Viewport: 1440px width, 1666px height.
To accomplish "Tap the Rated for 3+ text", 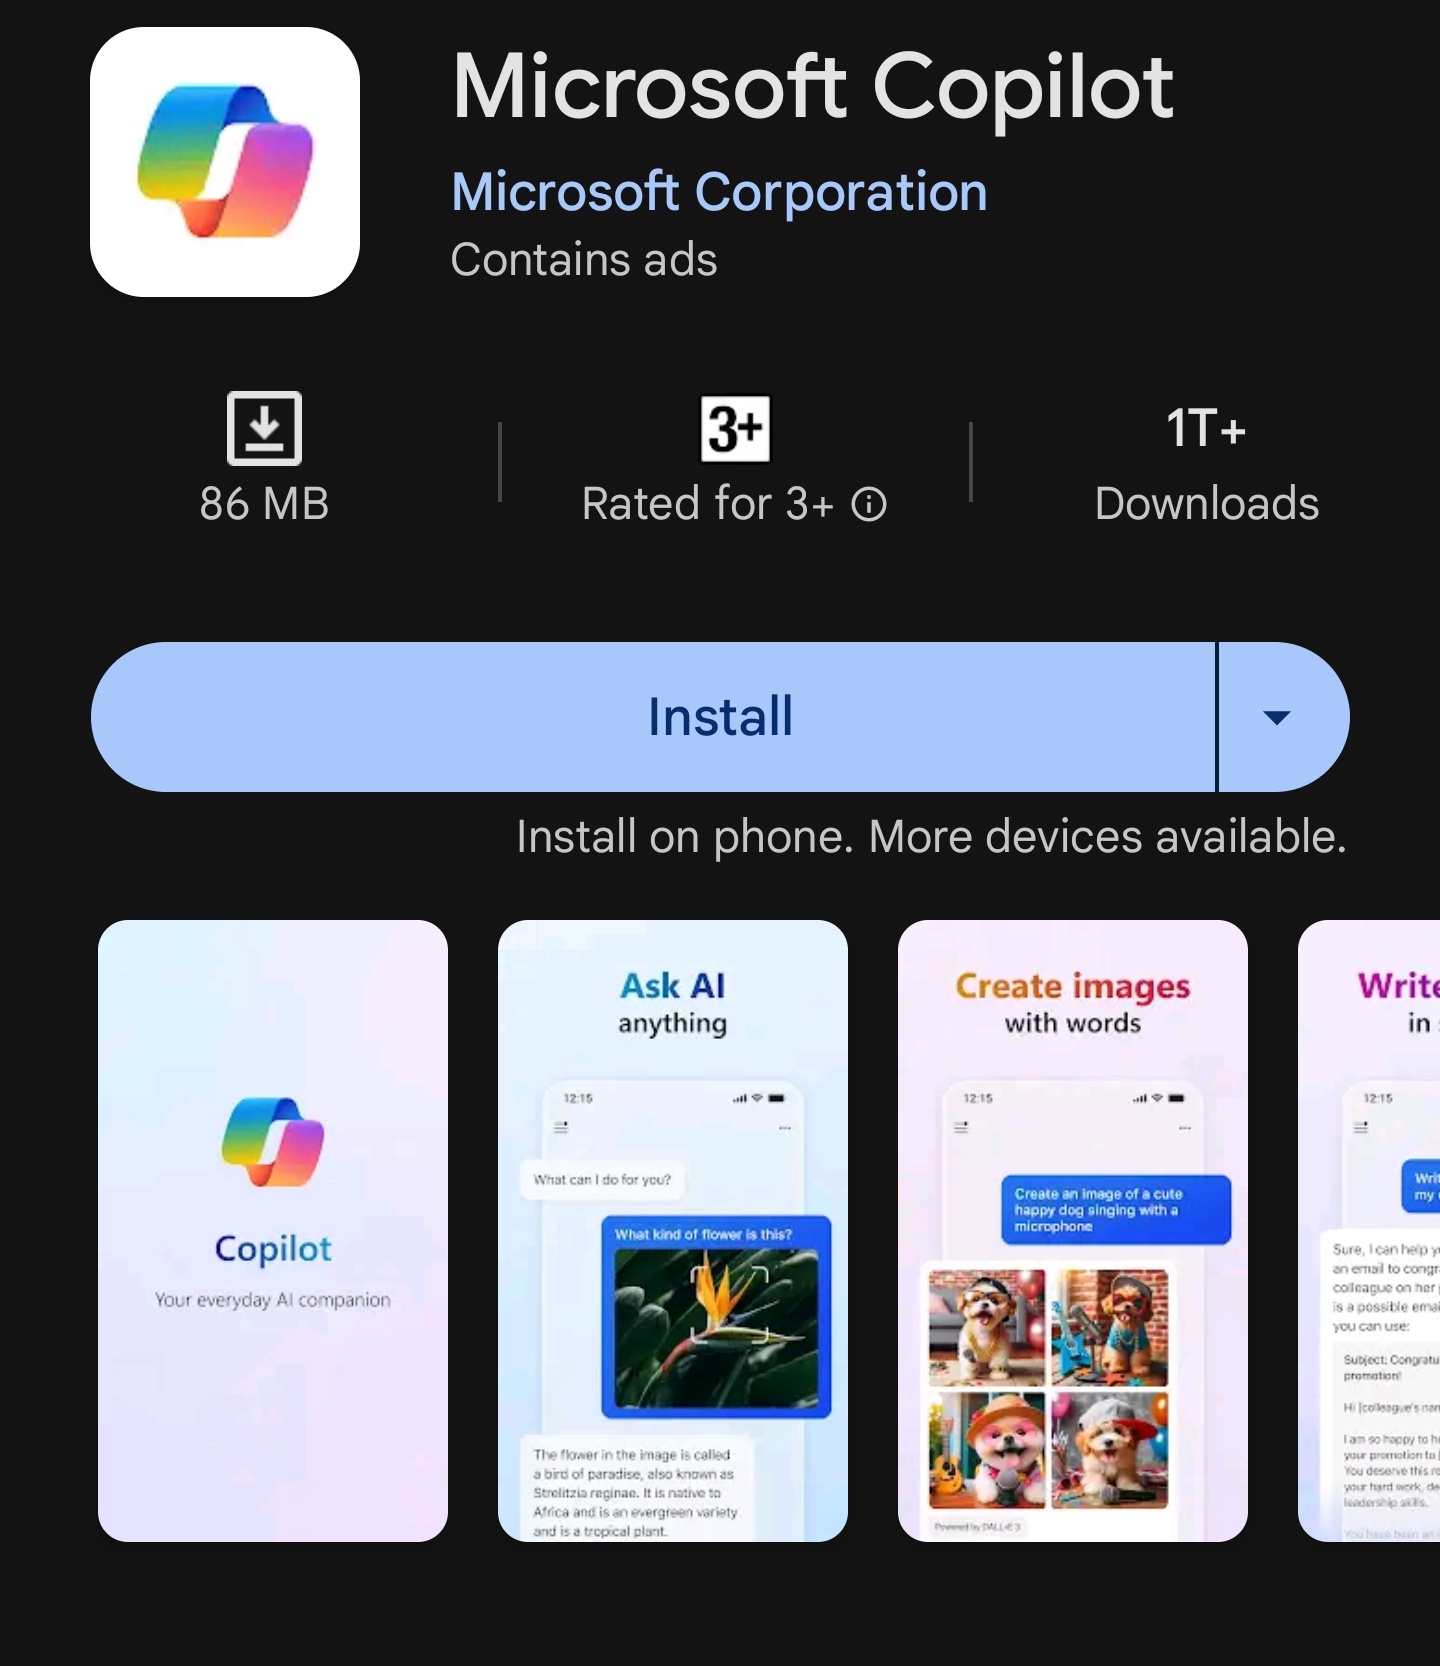I will tap(707, 504).
